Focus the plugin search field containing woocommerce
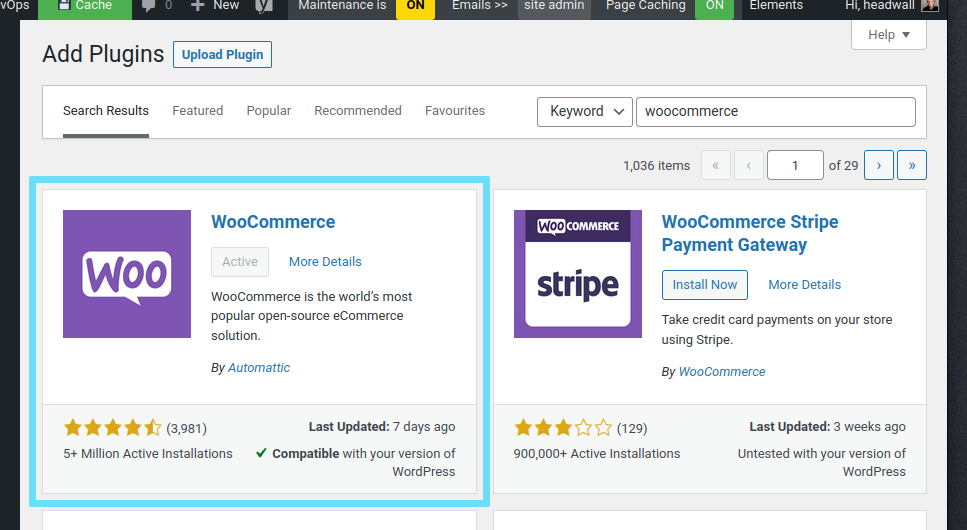Viewport: 967px width, 530px height. coord(776,112)
